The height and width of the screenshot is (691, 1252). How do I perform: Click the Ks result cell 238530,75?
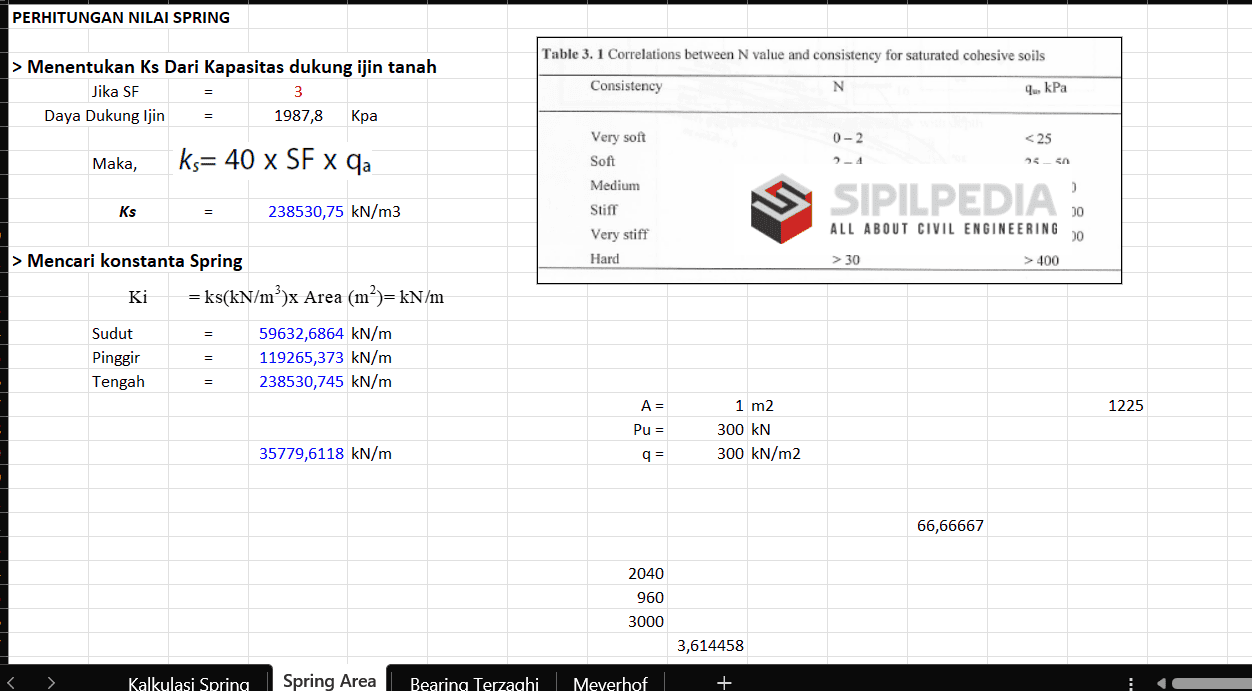coord(305,212)
